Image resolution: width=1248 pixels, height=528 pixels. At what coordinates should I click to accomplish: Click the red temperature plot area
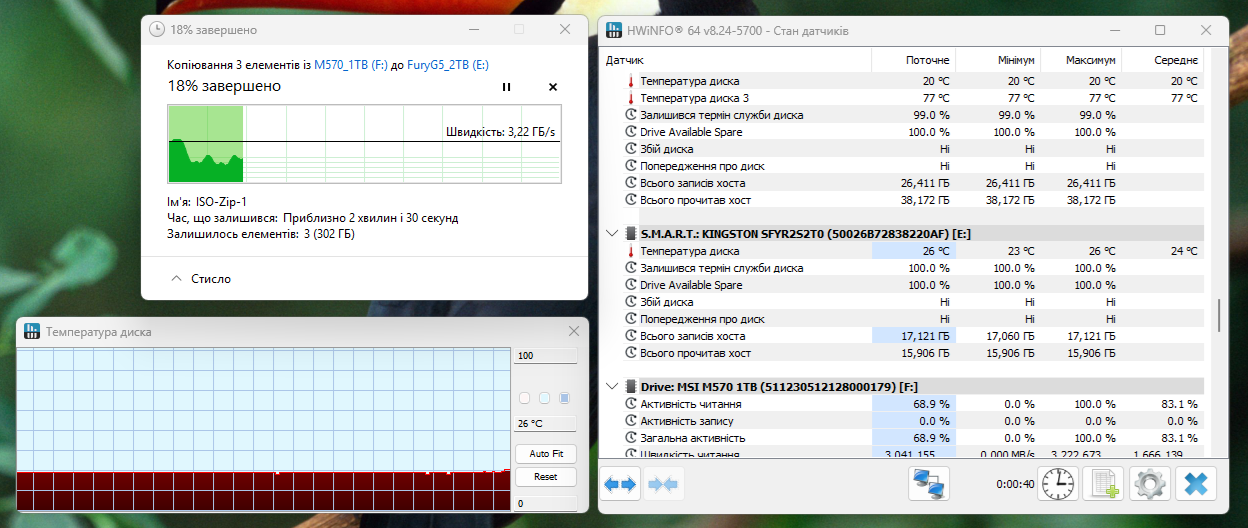(263, 491)
